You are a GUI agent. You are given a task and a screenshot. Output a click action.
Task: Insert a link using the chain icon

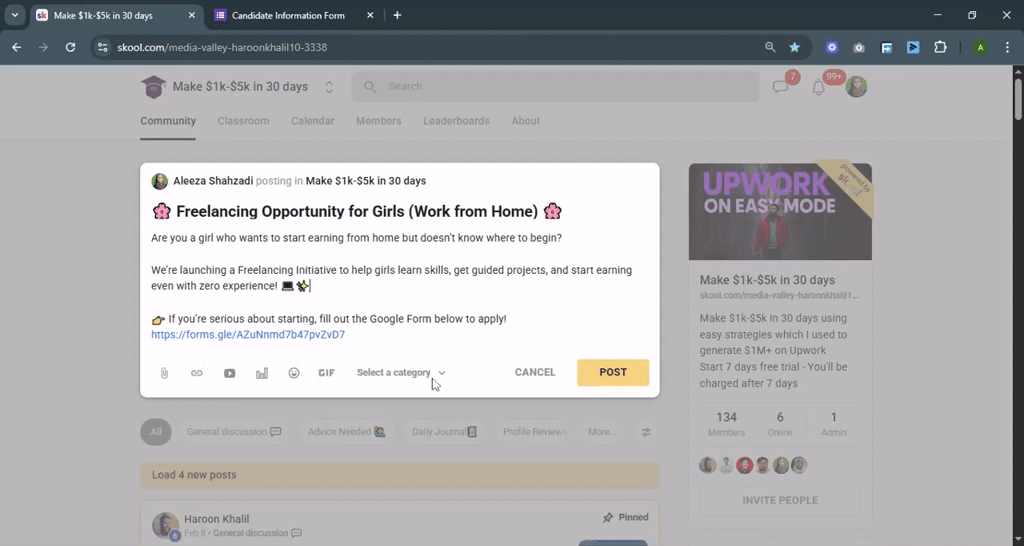[x=197, y=373]
